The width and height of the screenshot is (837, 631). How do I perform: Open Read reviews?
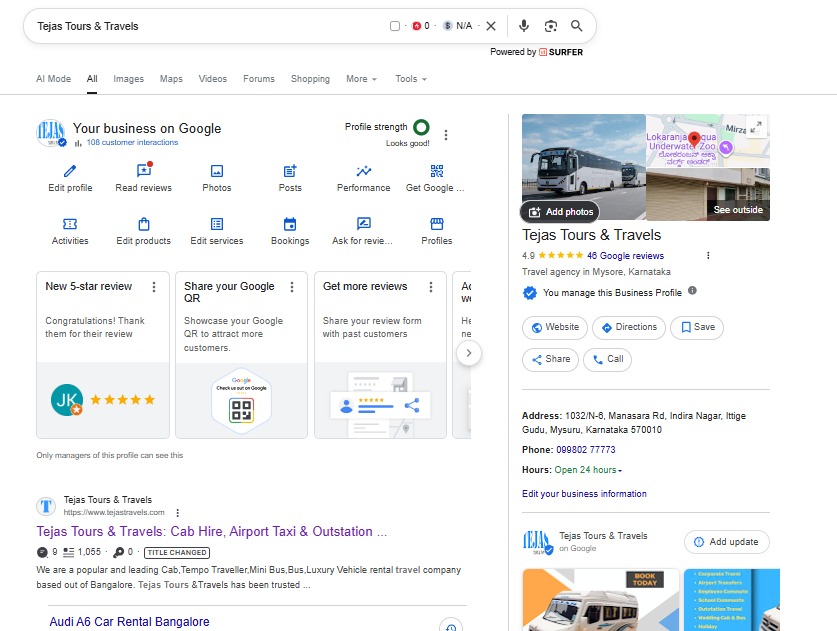coord(144,178)
